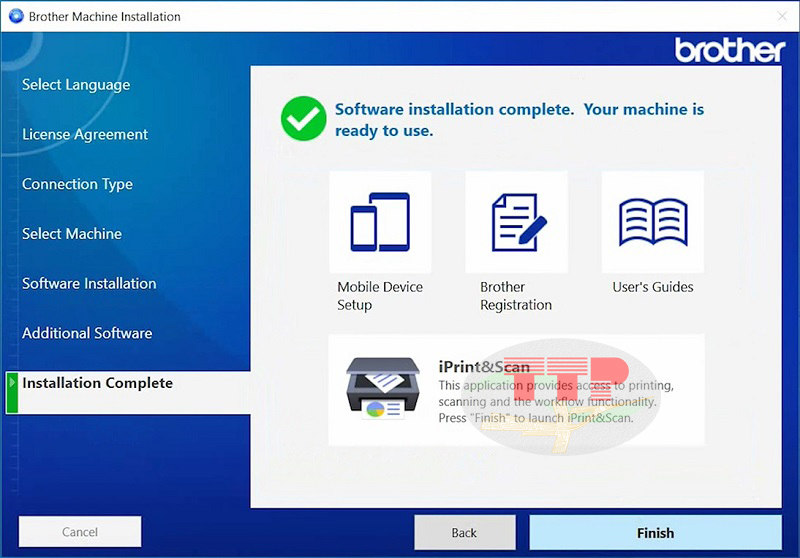
Task: Select the Additional Software step
Action: coord(87,333)
